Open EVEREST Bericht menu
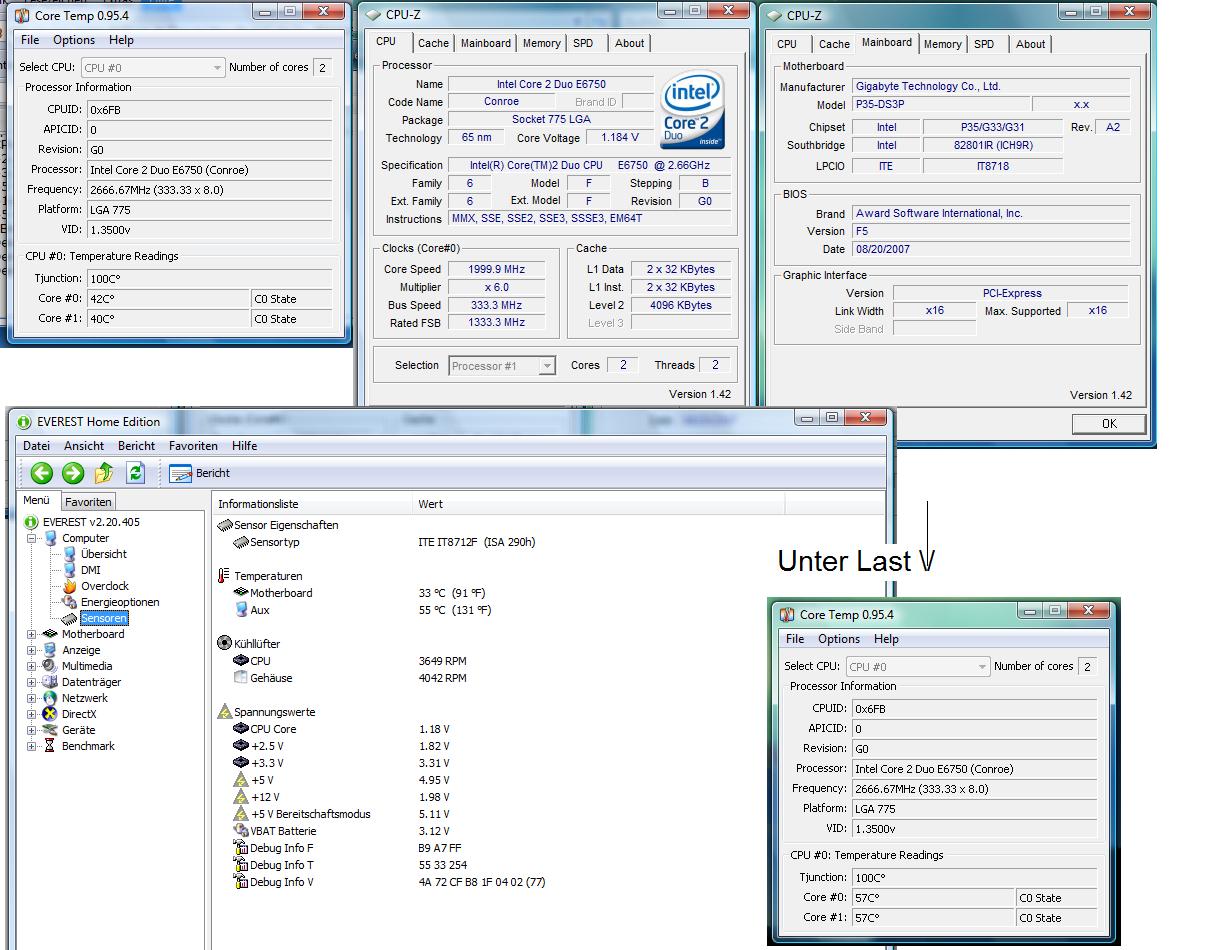 (x=136, y=446)
